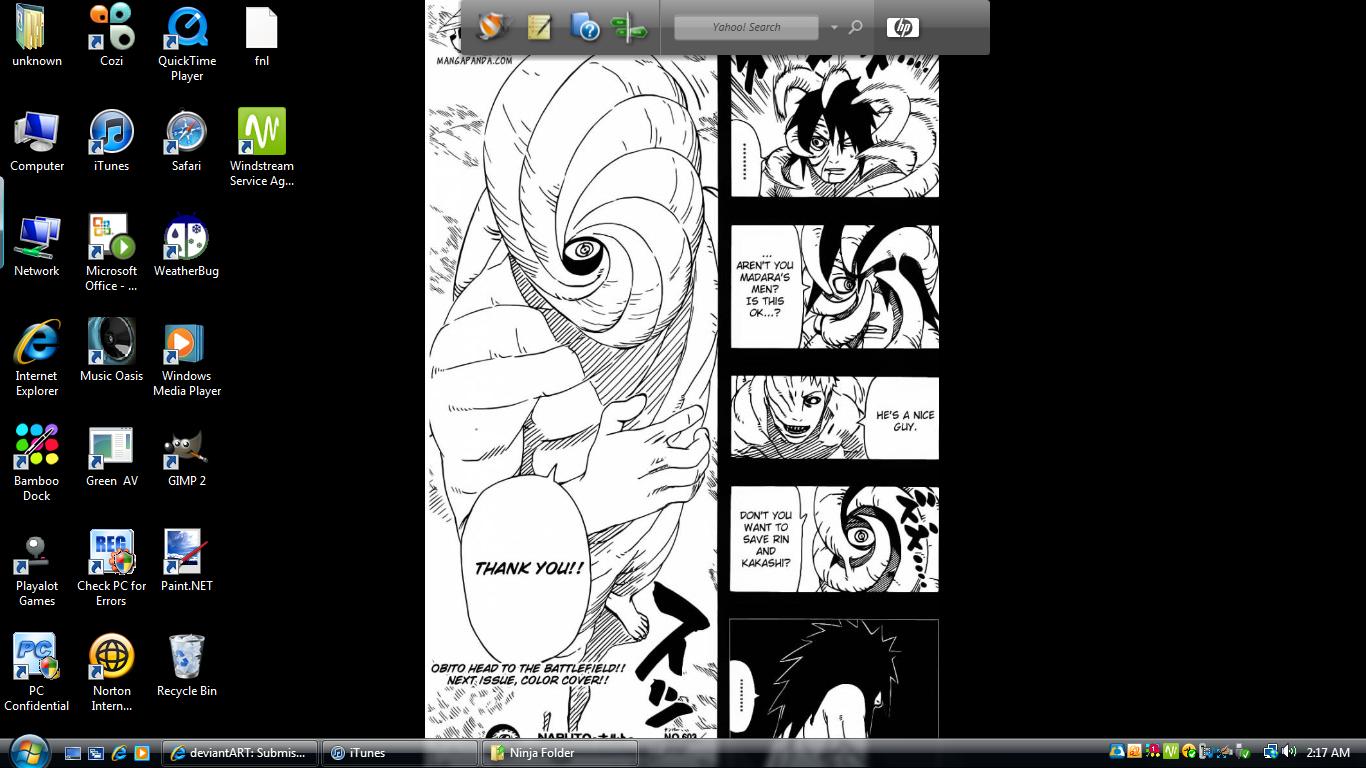Open the GIMP 2 desktop shortcut

point(186,457)
